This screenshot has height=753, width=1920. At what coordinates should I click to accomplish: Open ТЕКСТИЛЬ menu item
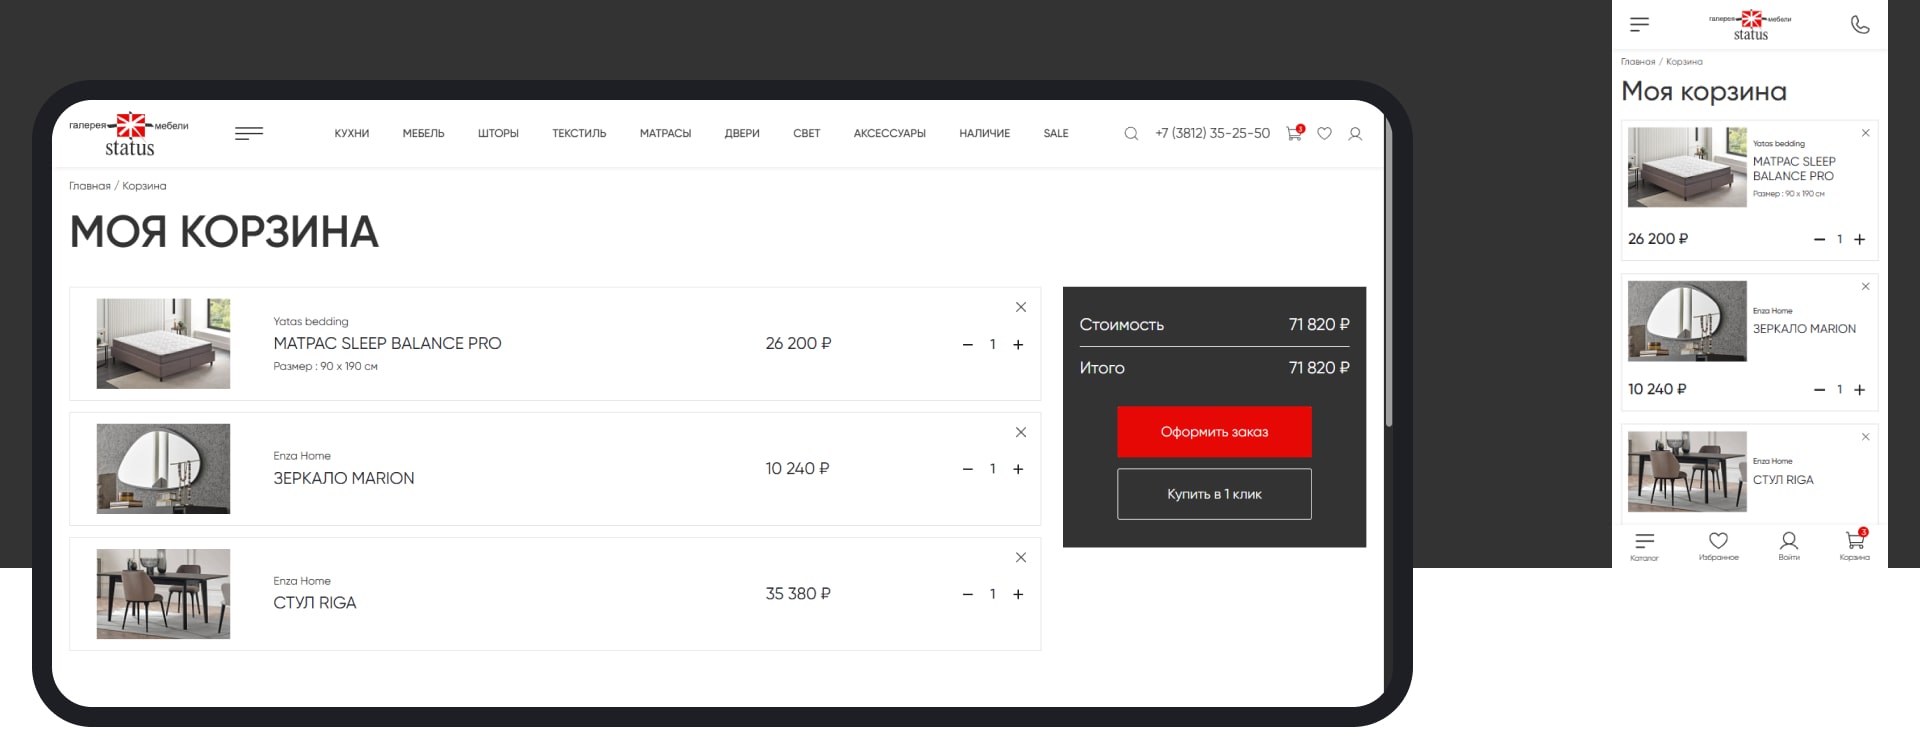click(x=579, y=133)
